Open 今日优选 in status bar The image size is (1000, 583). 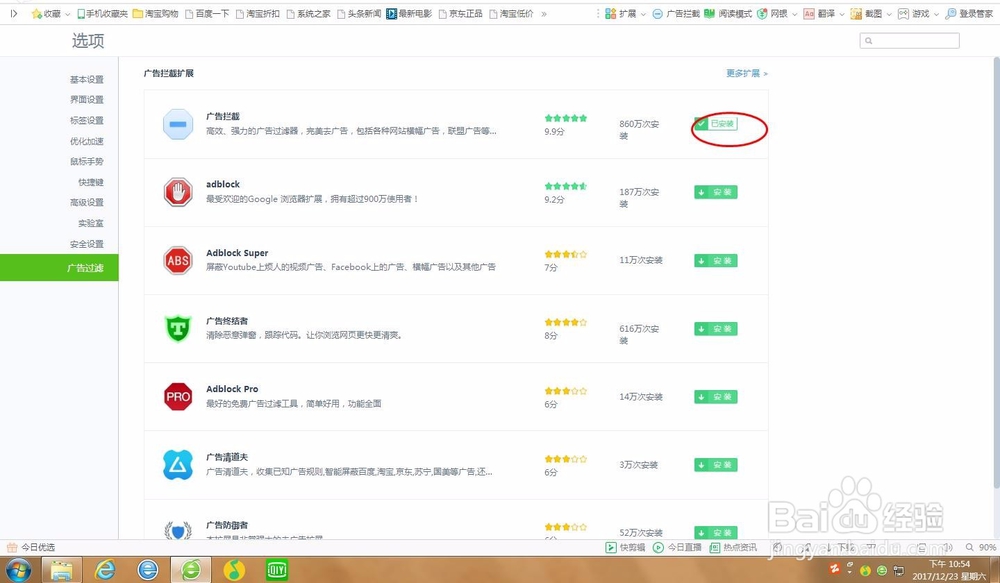click(x=31, y=547)
